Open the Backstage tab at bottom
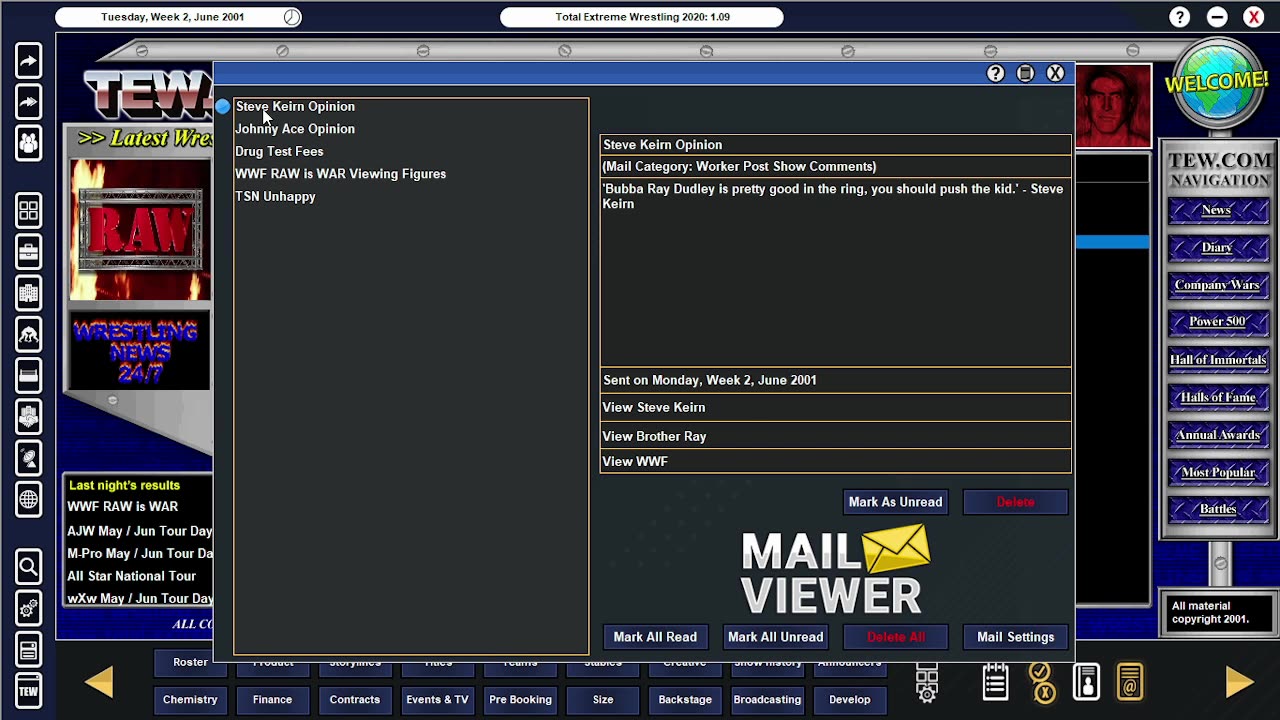This screenshot has width=1280, height=720. tap(685, 700)
